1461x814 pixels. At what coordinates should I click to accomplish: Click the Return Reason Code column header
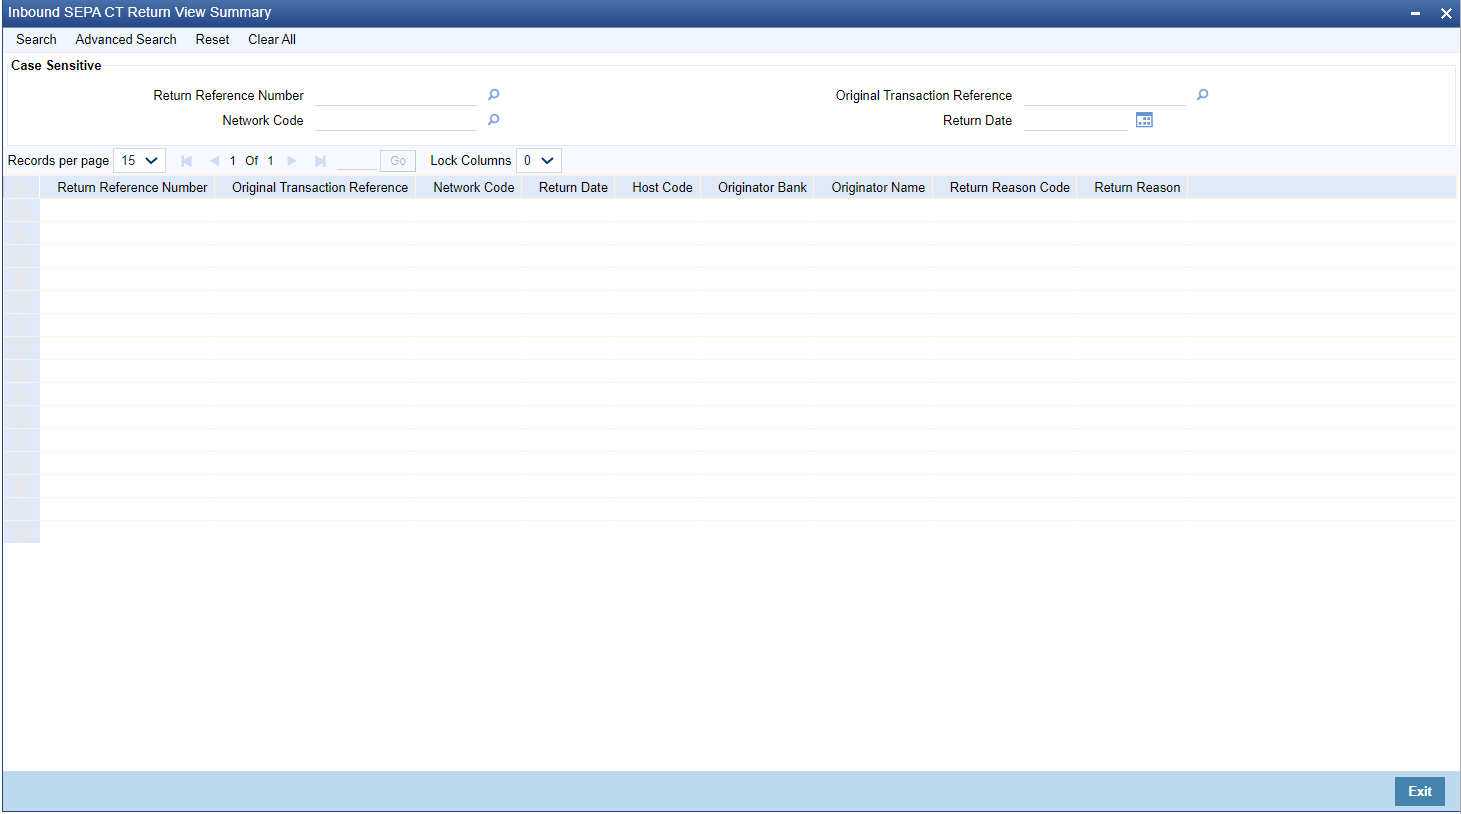[1010, 188]
